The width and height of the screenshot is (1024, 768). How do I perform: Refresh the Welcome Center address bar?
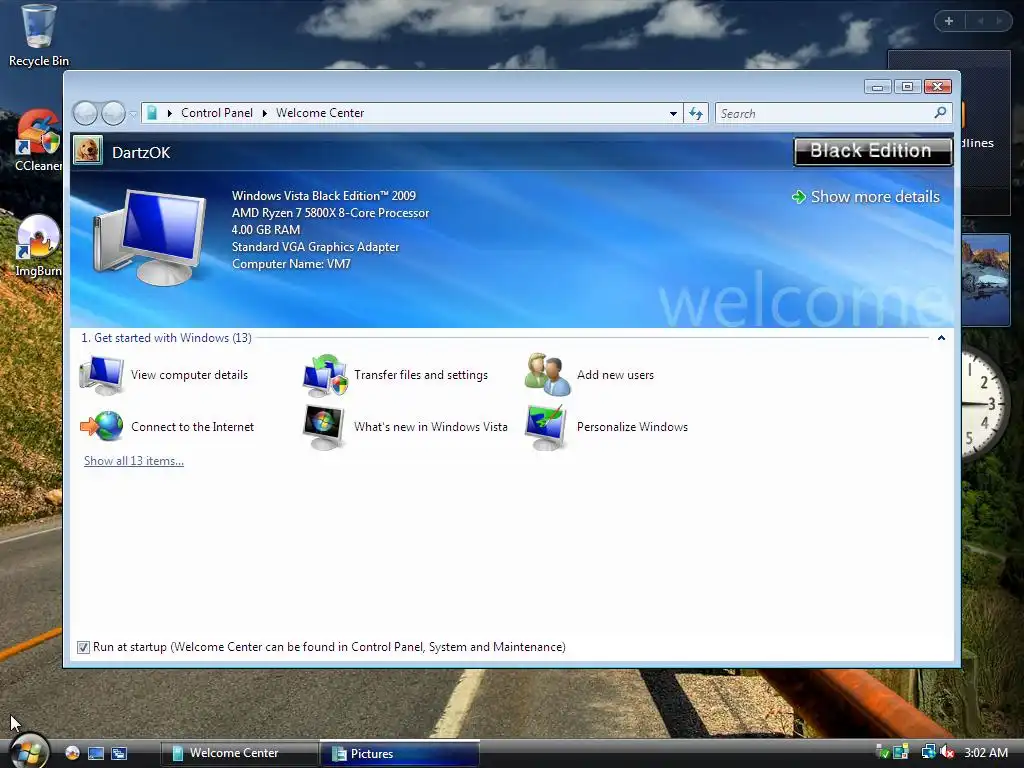pyautogui.click(x=696, y=114)
